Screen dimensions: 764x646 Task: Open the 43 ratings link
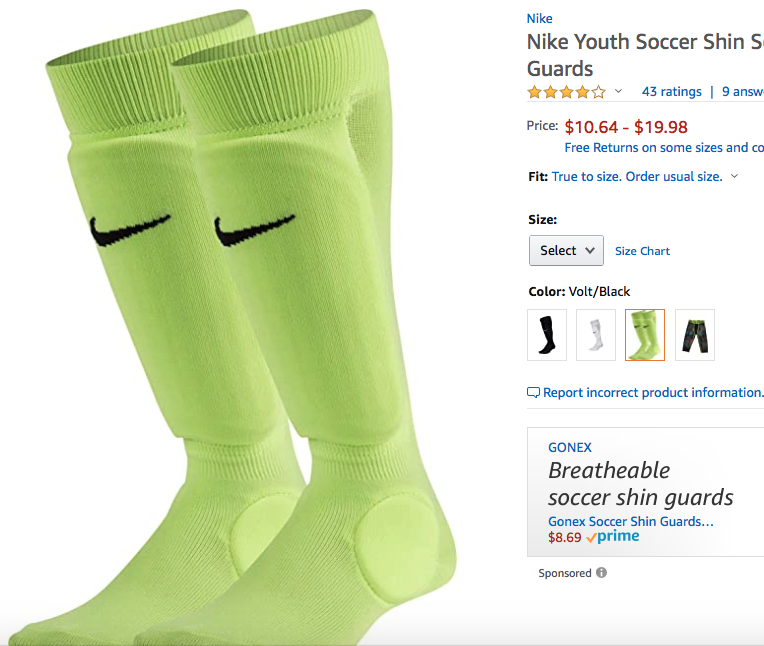[671, 92]
